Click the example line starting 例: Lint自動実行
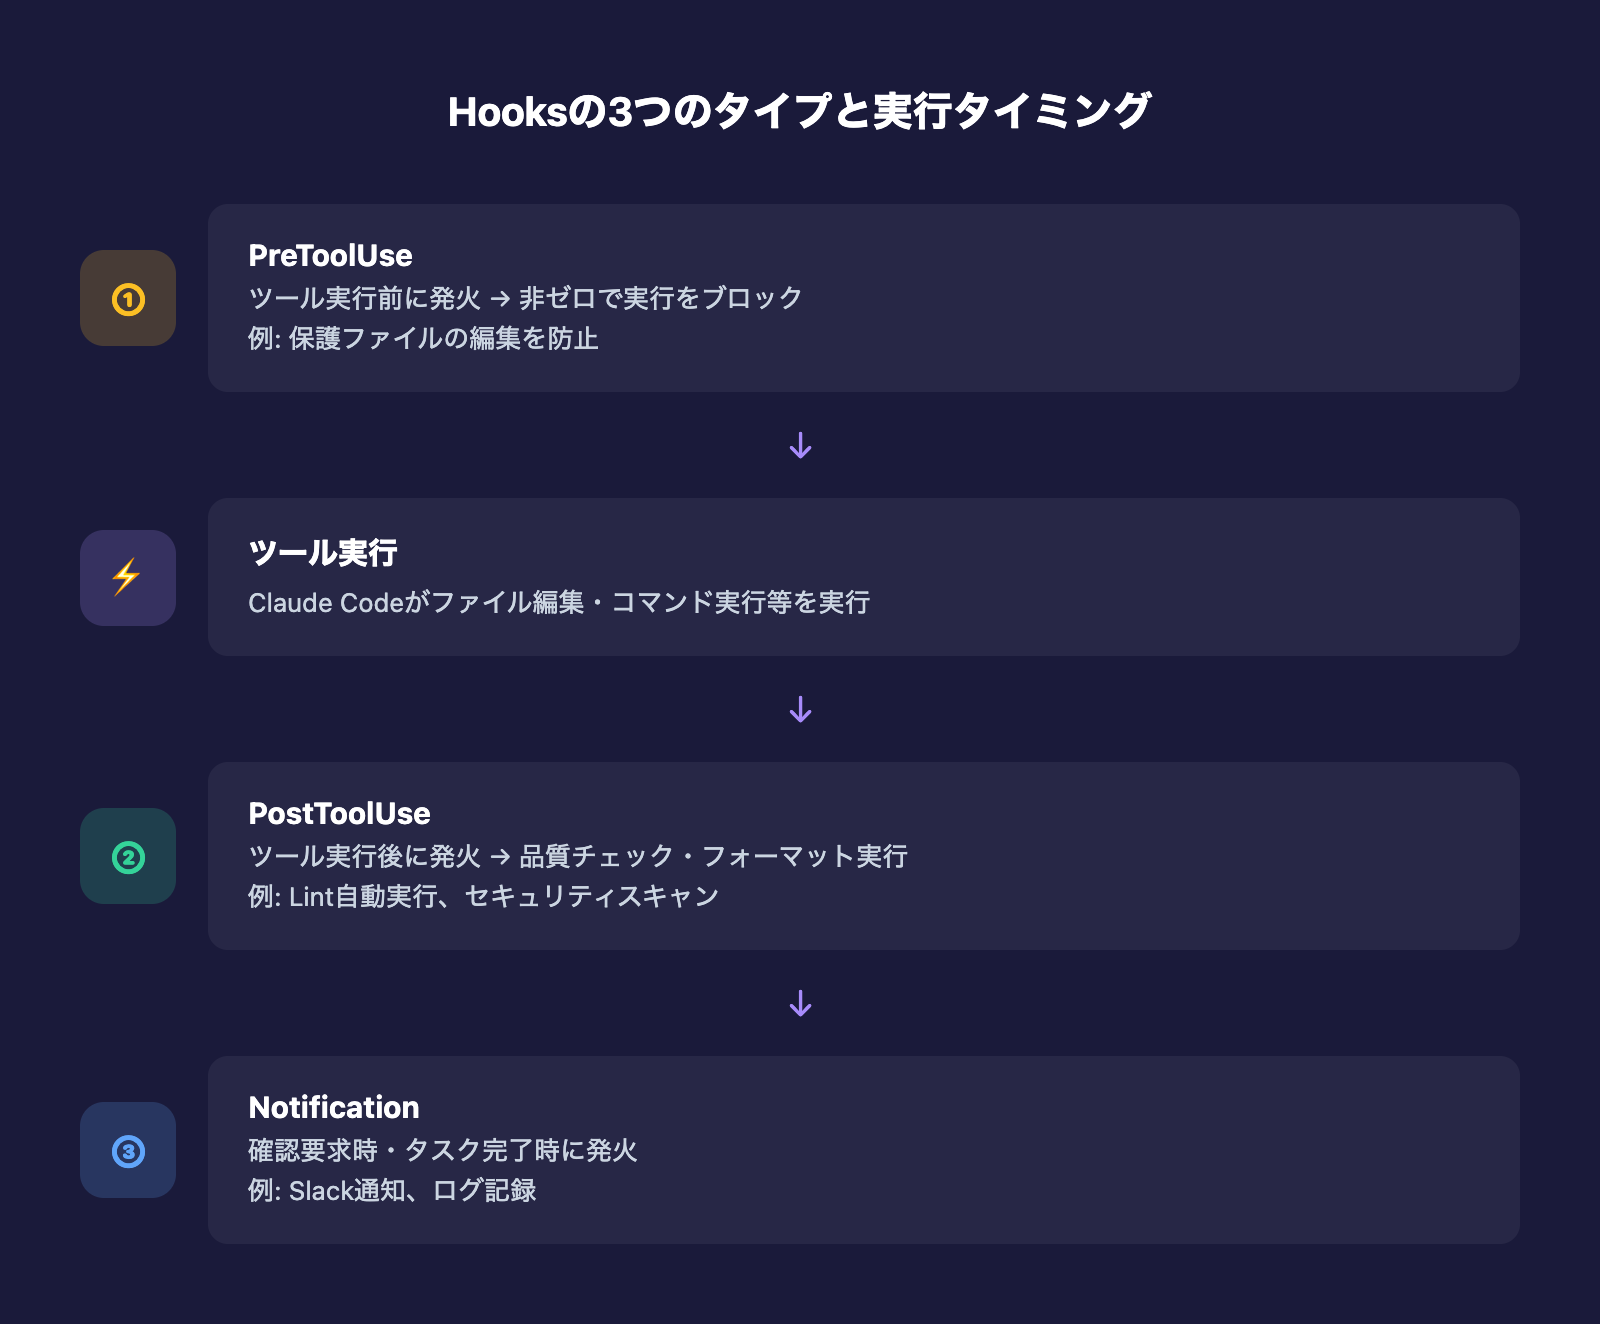Viewport: 1600px width, 1324px height. 483,897
